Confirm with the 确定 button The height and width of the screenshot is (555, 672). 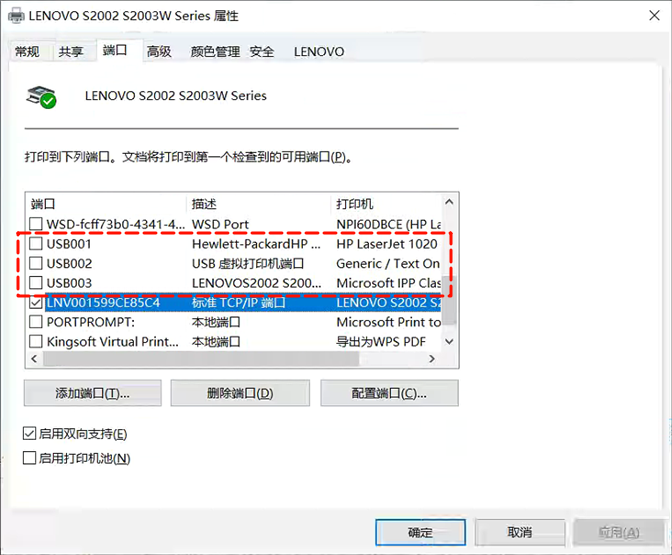[x=420, y=533]
